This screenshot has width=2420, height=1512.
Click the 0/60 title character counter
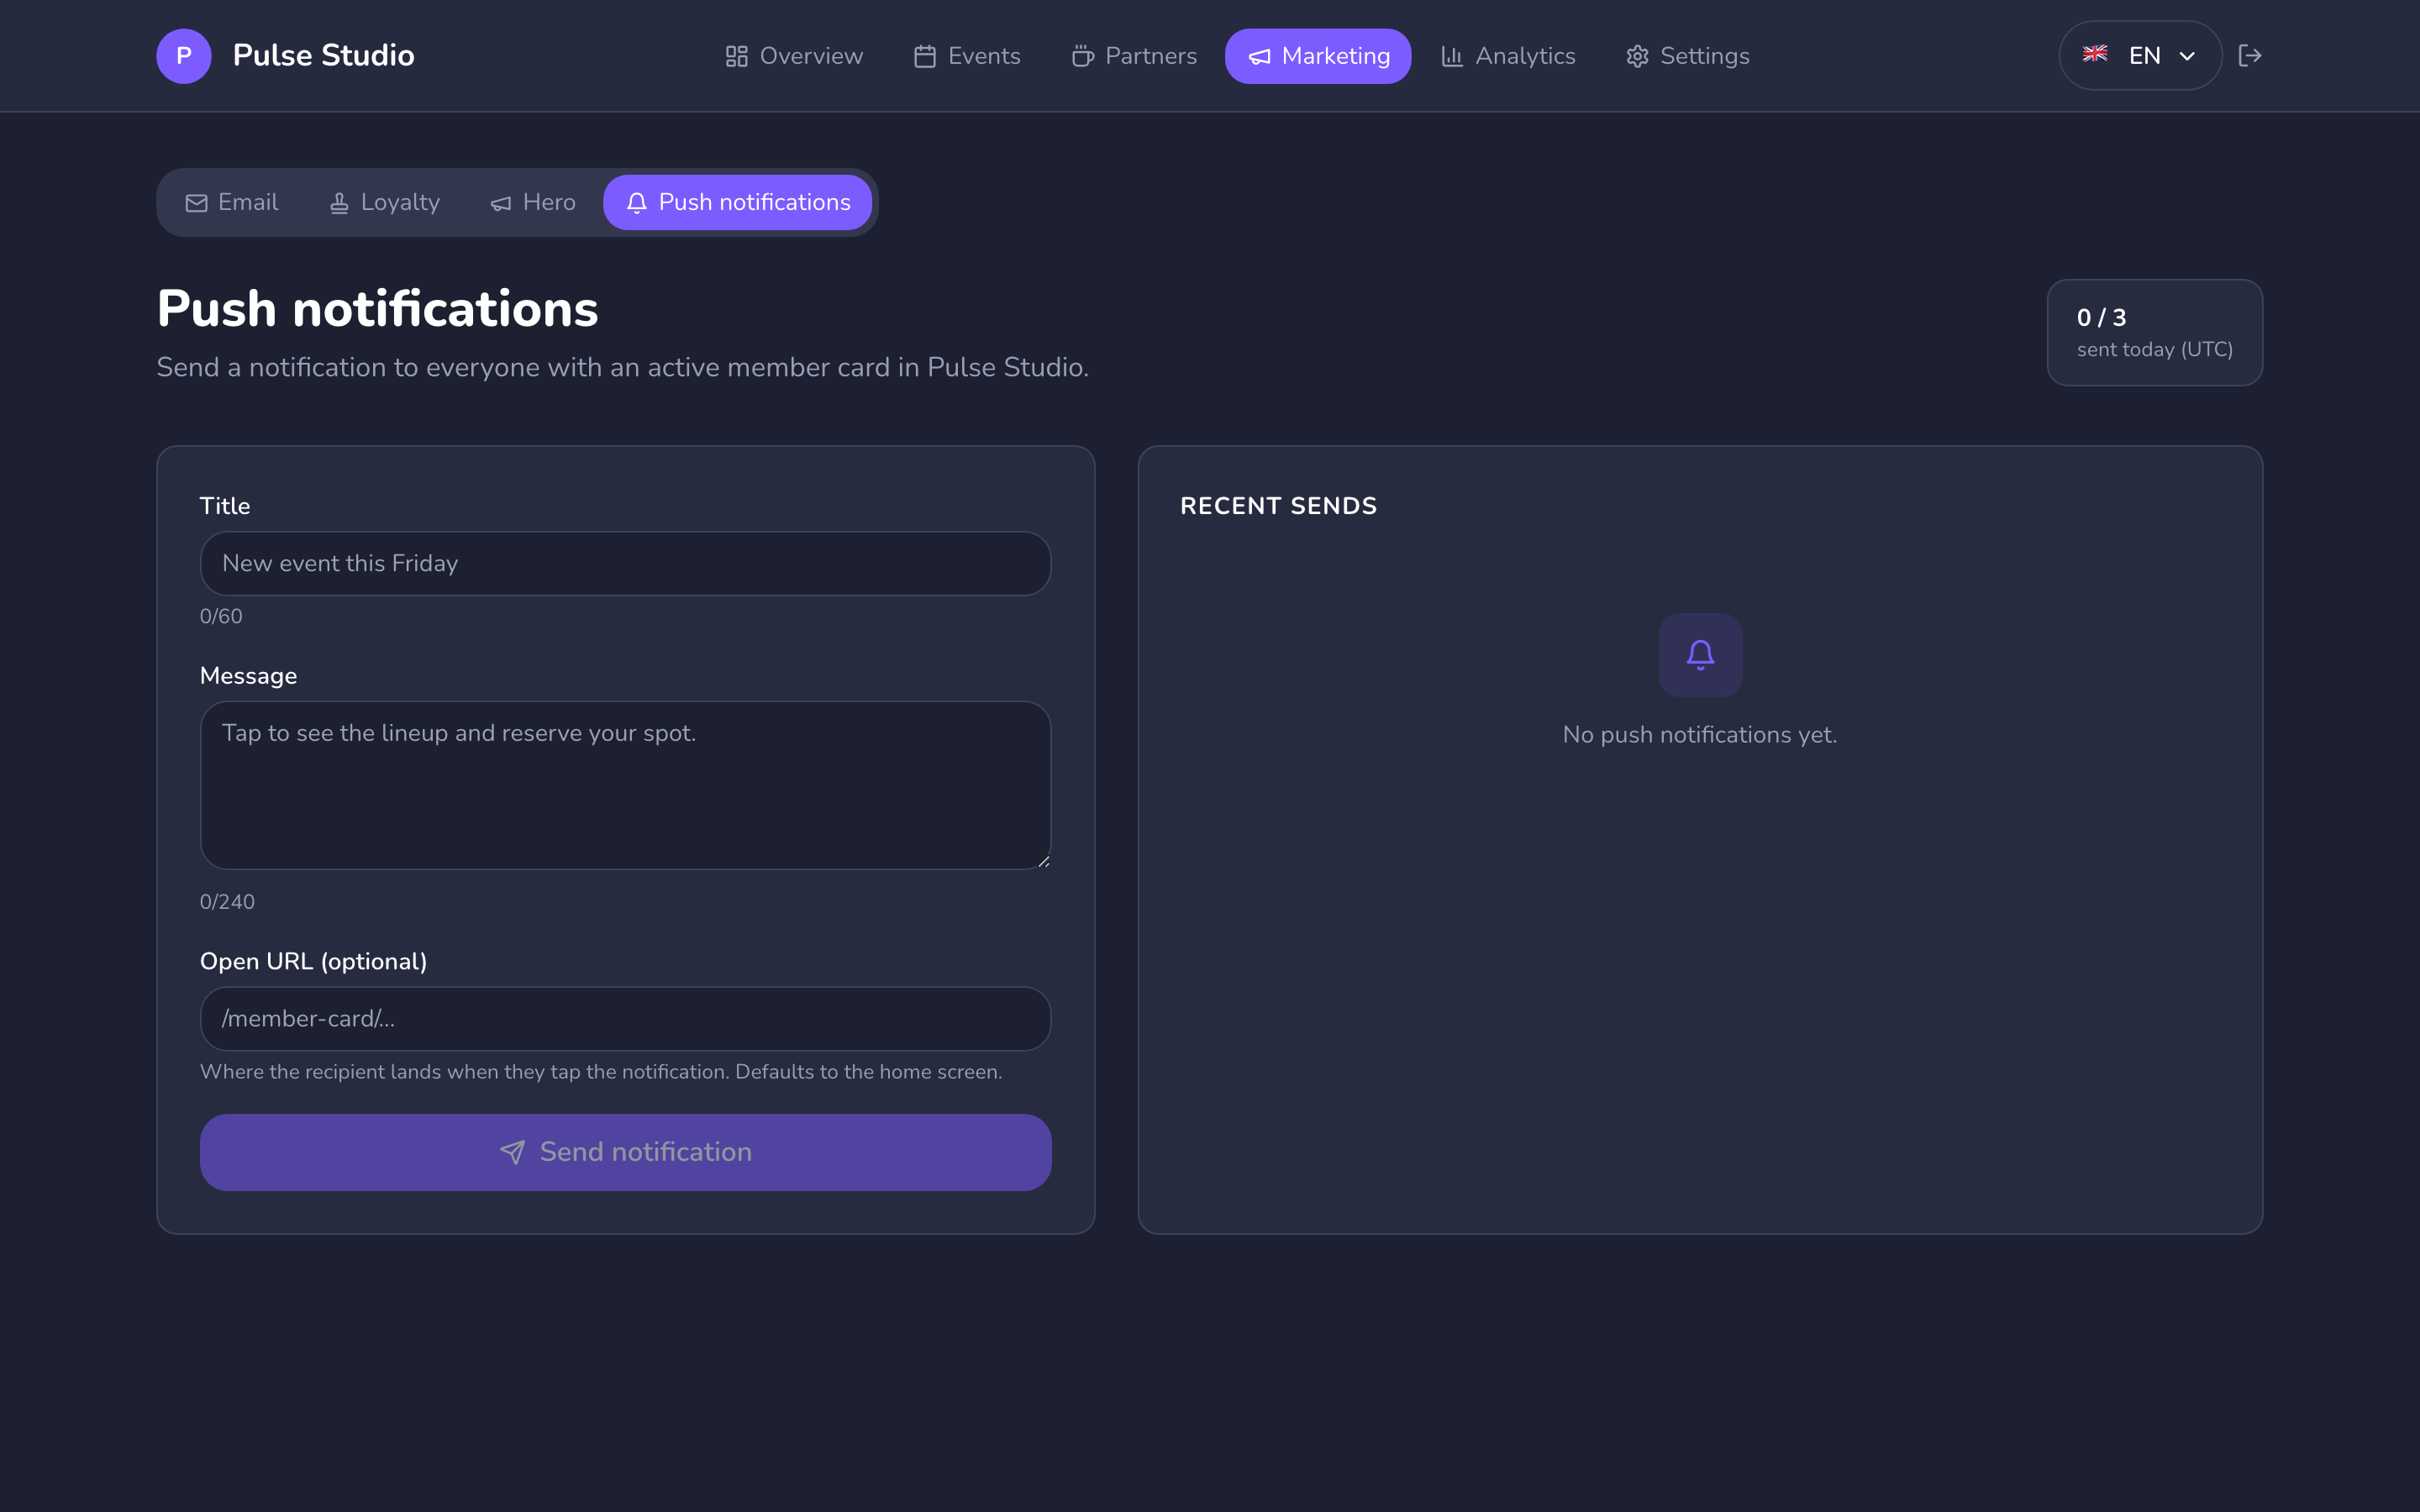(x=221, y=617)
